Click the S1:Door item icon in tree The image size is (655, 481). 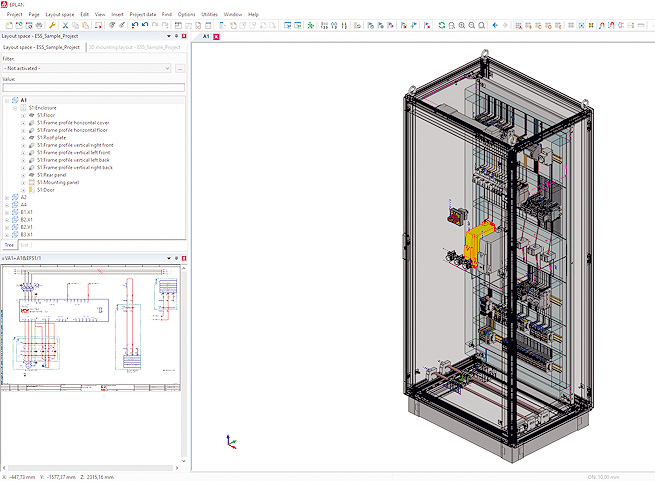point(31,190)
